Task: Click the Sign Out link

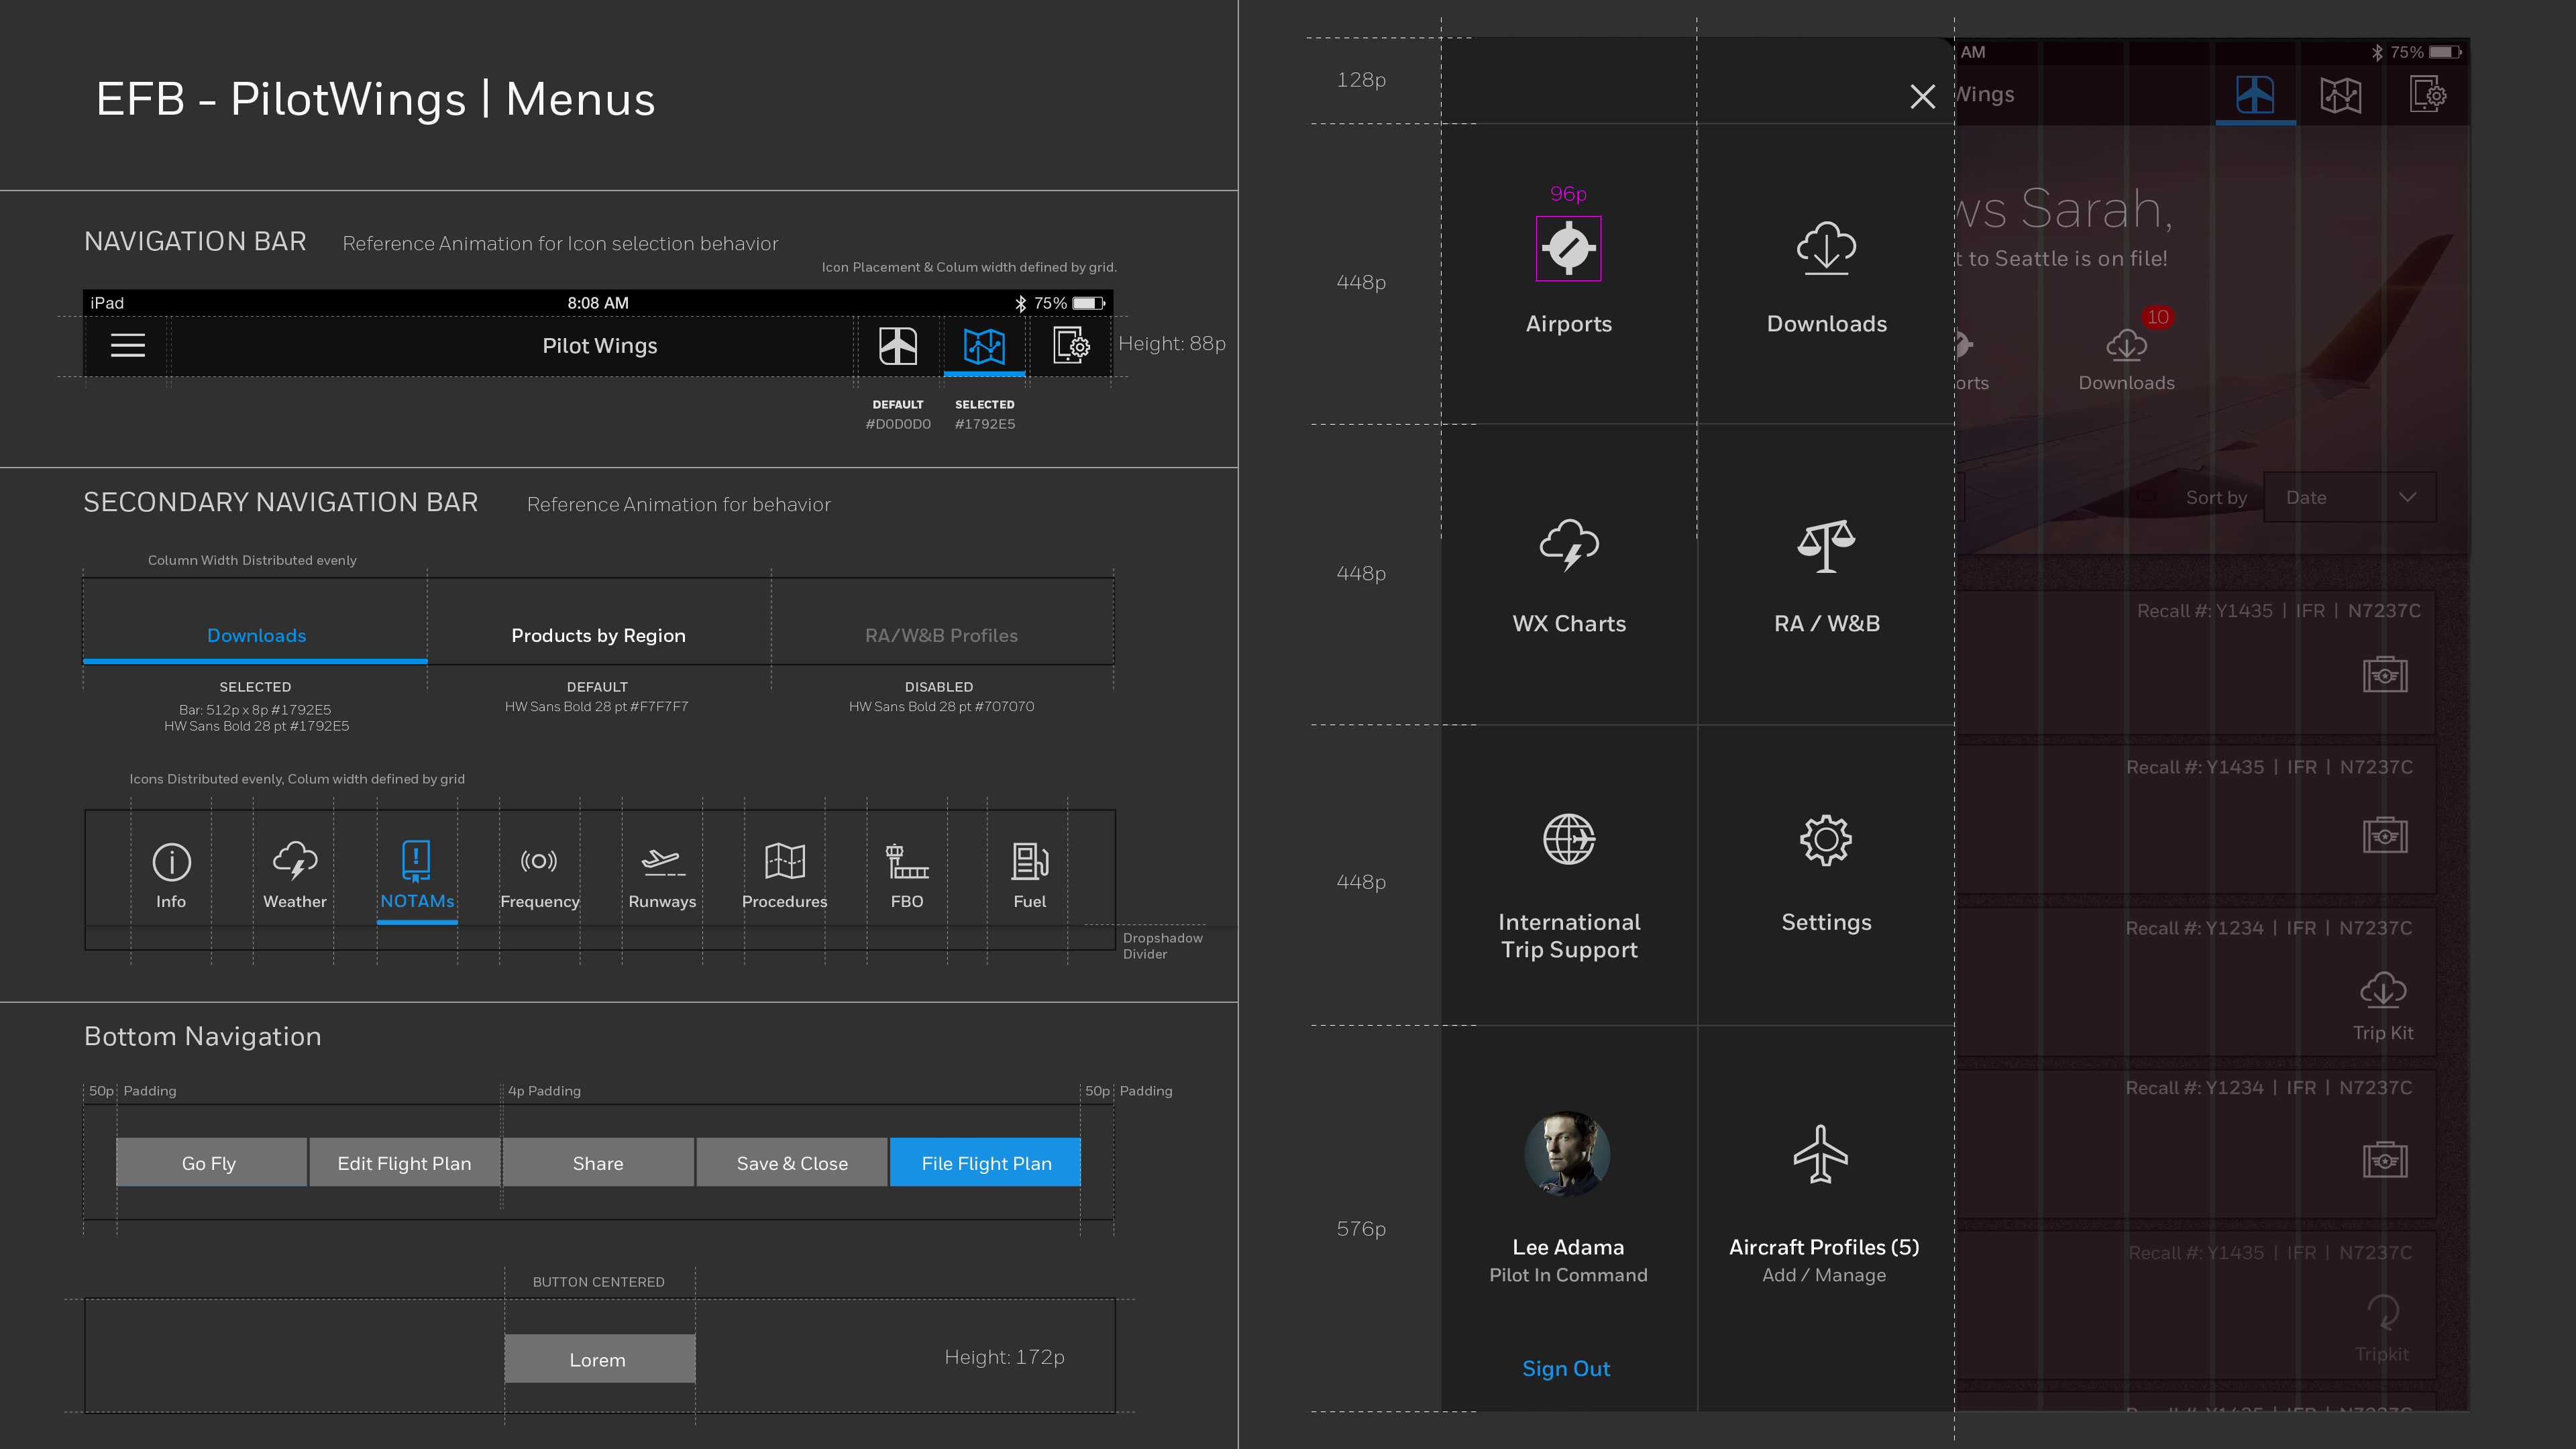Action: pyautogui.click(x=1566, y=1368)
